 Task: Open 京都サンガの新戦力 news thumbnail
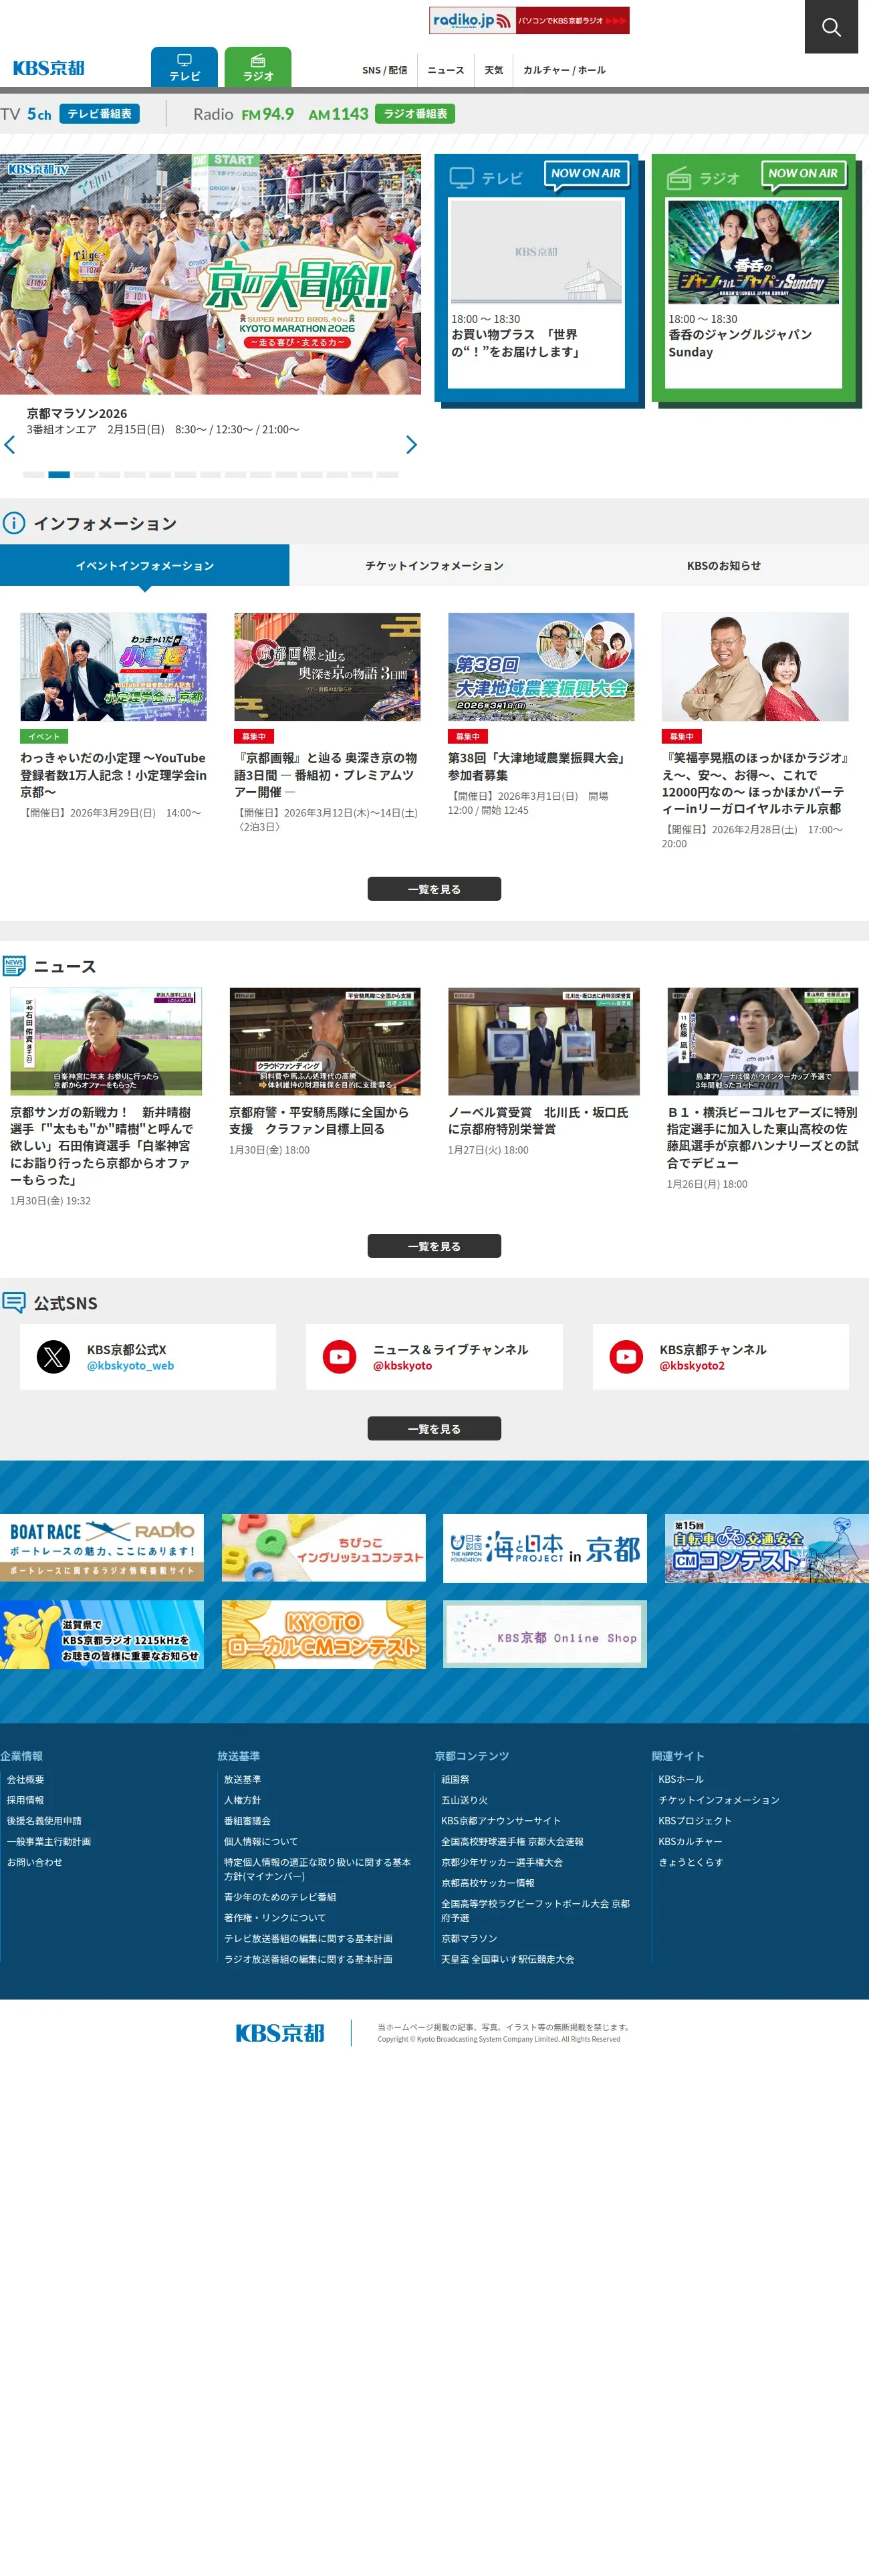pyautogui.click(x=106, y=1041)
